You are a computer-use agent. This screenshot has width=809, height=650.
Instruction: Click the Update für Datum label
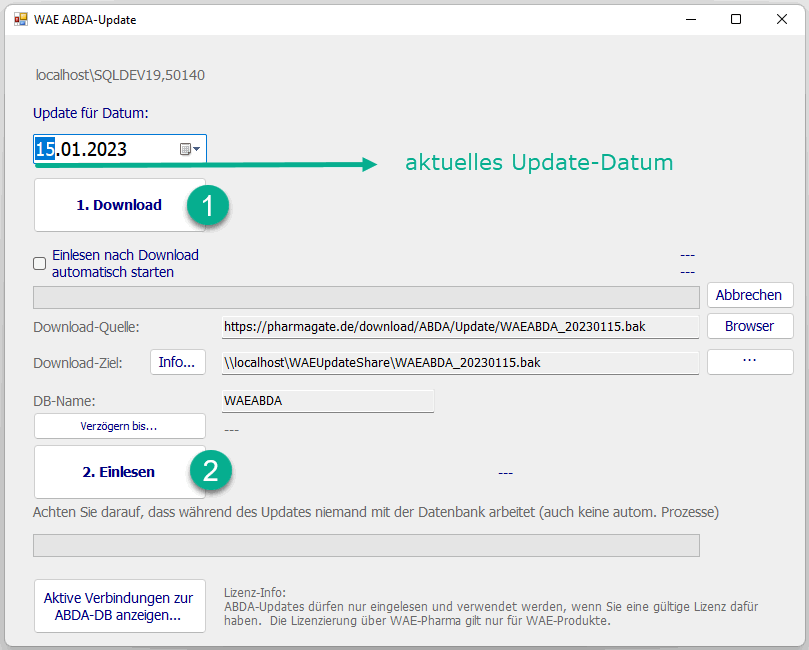click(91, 113)
